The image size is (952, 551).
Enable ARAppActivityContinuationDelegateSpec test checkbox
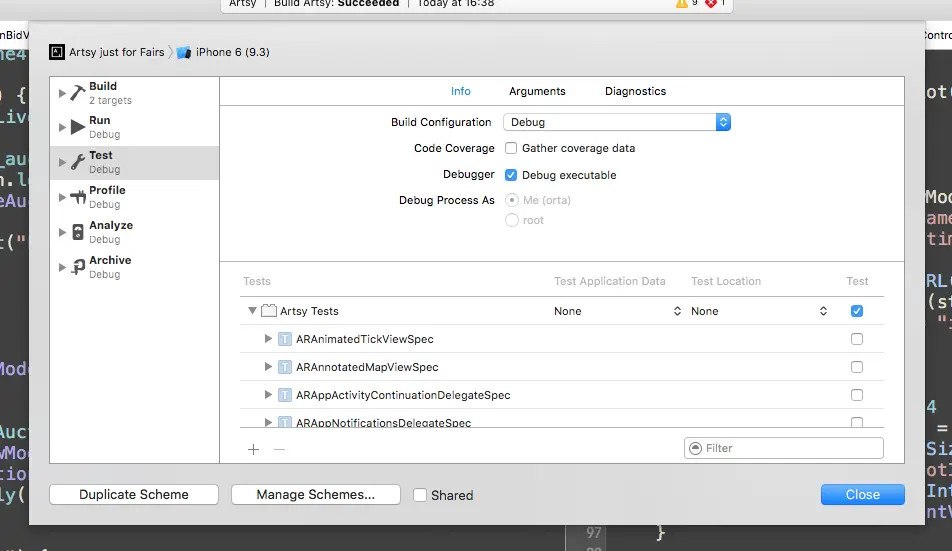[x=857, y=395]
